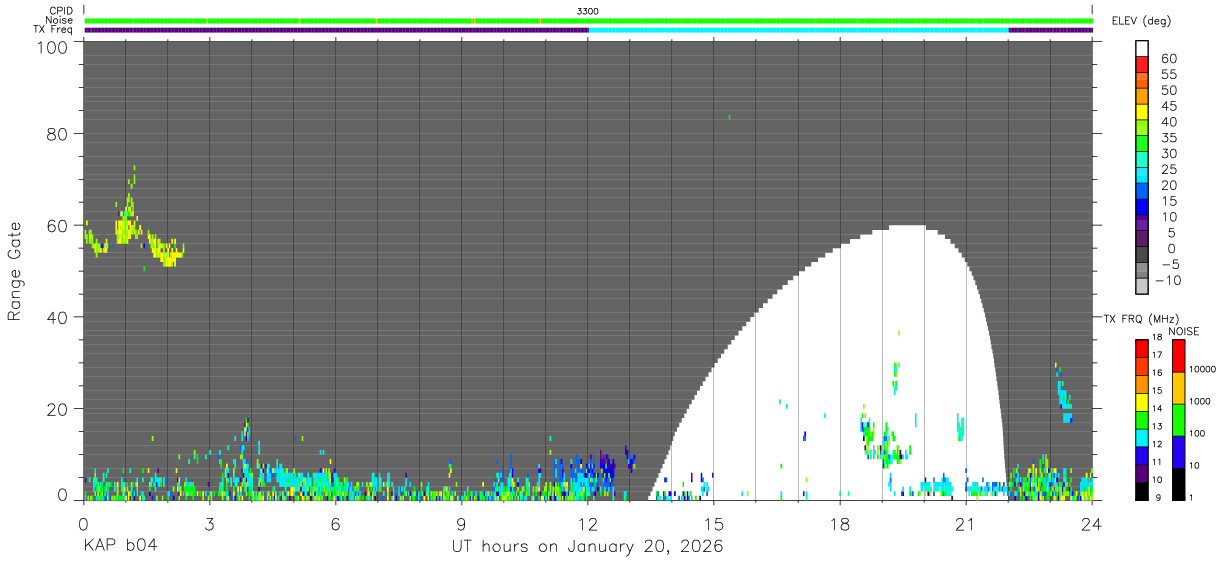Click the black 9–10 MHz TX FRQ swatch
This screenshot has height=567, width=1228.
pos(1141,490)
